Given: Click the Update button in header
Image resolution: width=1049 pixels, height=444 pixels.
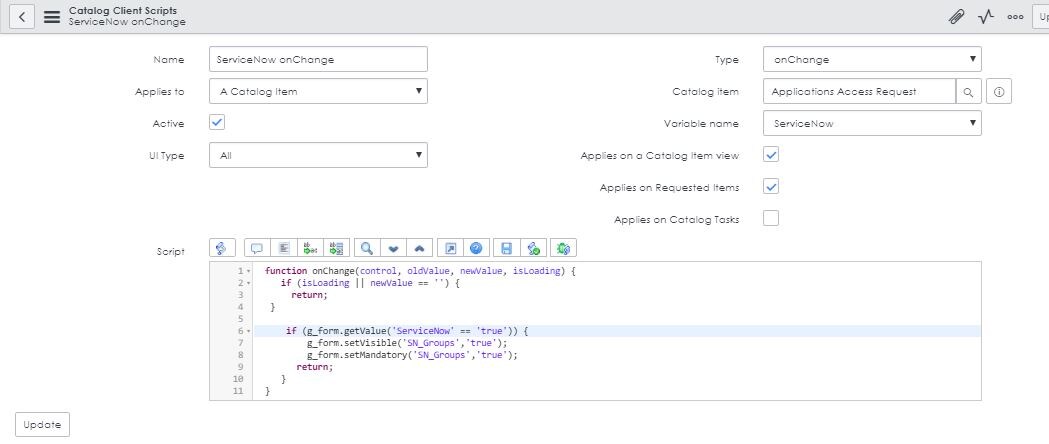Looking at the screenshot, I should click(1040, 17).
